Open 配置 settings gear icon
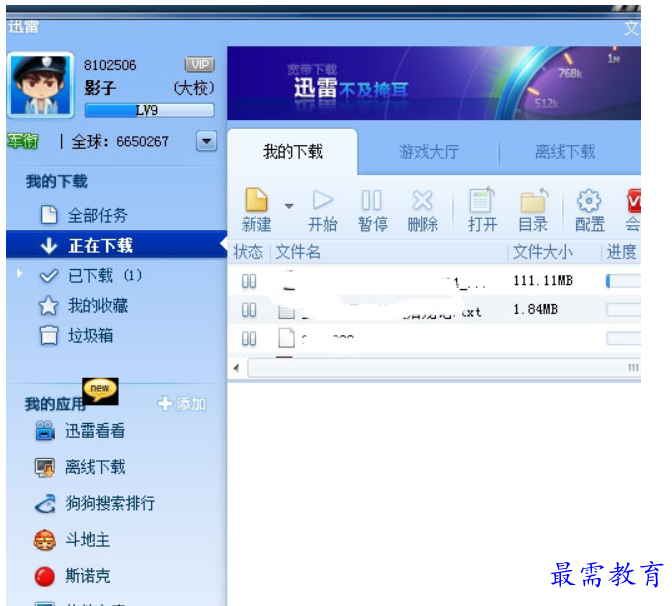Viewport: 672px width, 606px height. (589, 200)
